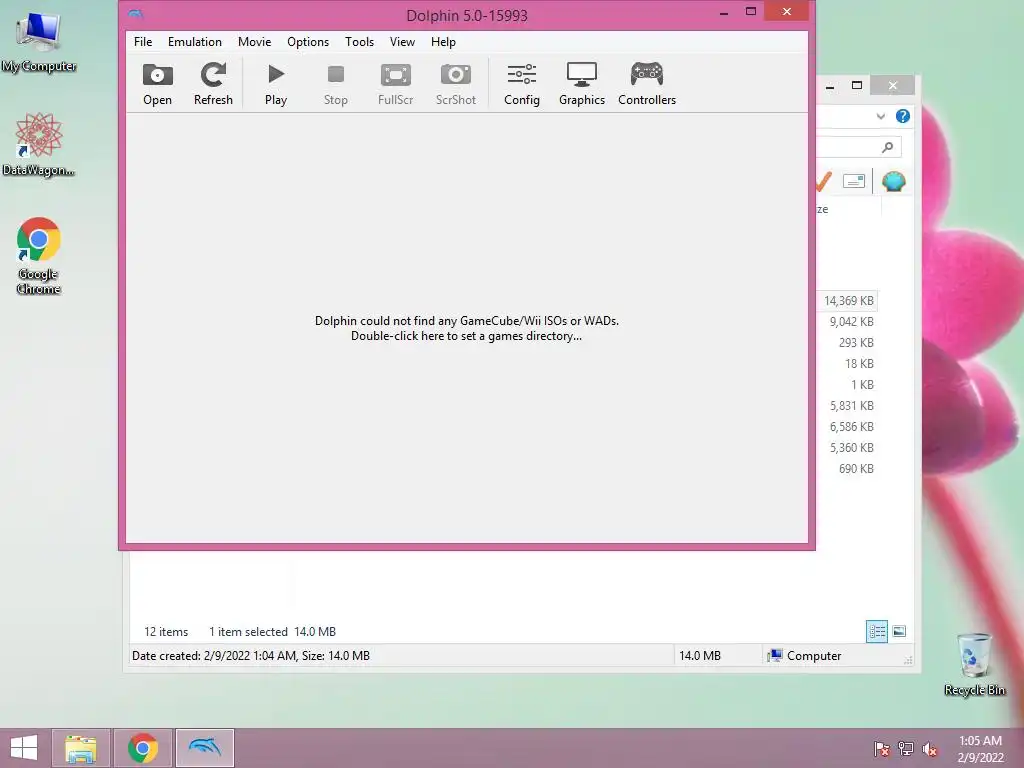Switch Explorer to details view
This screenshot has width=1024, height=768.
click(876, 632)
